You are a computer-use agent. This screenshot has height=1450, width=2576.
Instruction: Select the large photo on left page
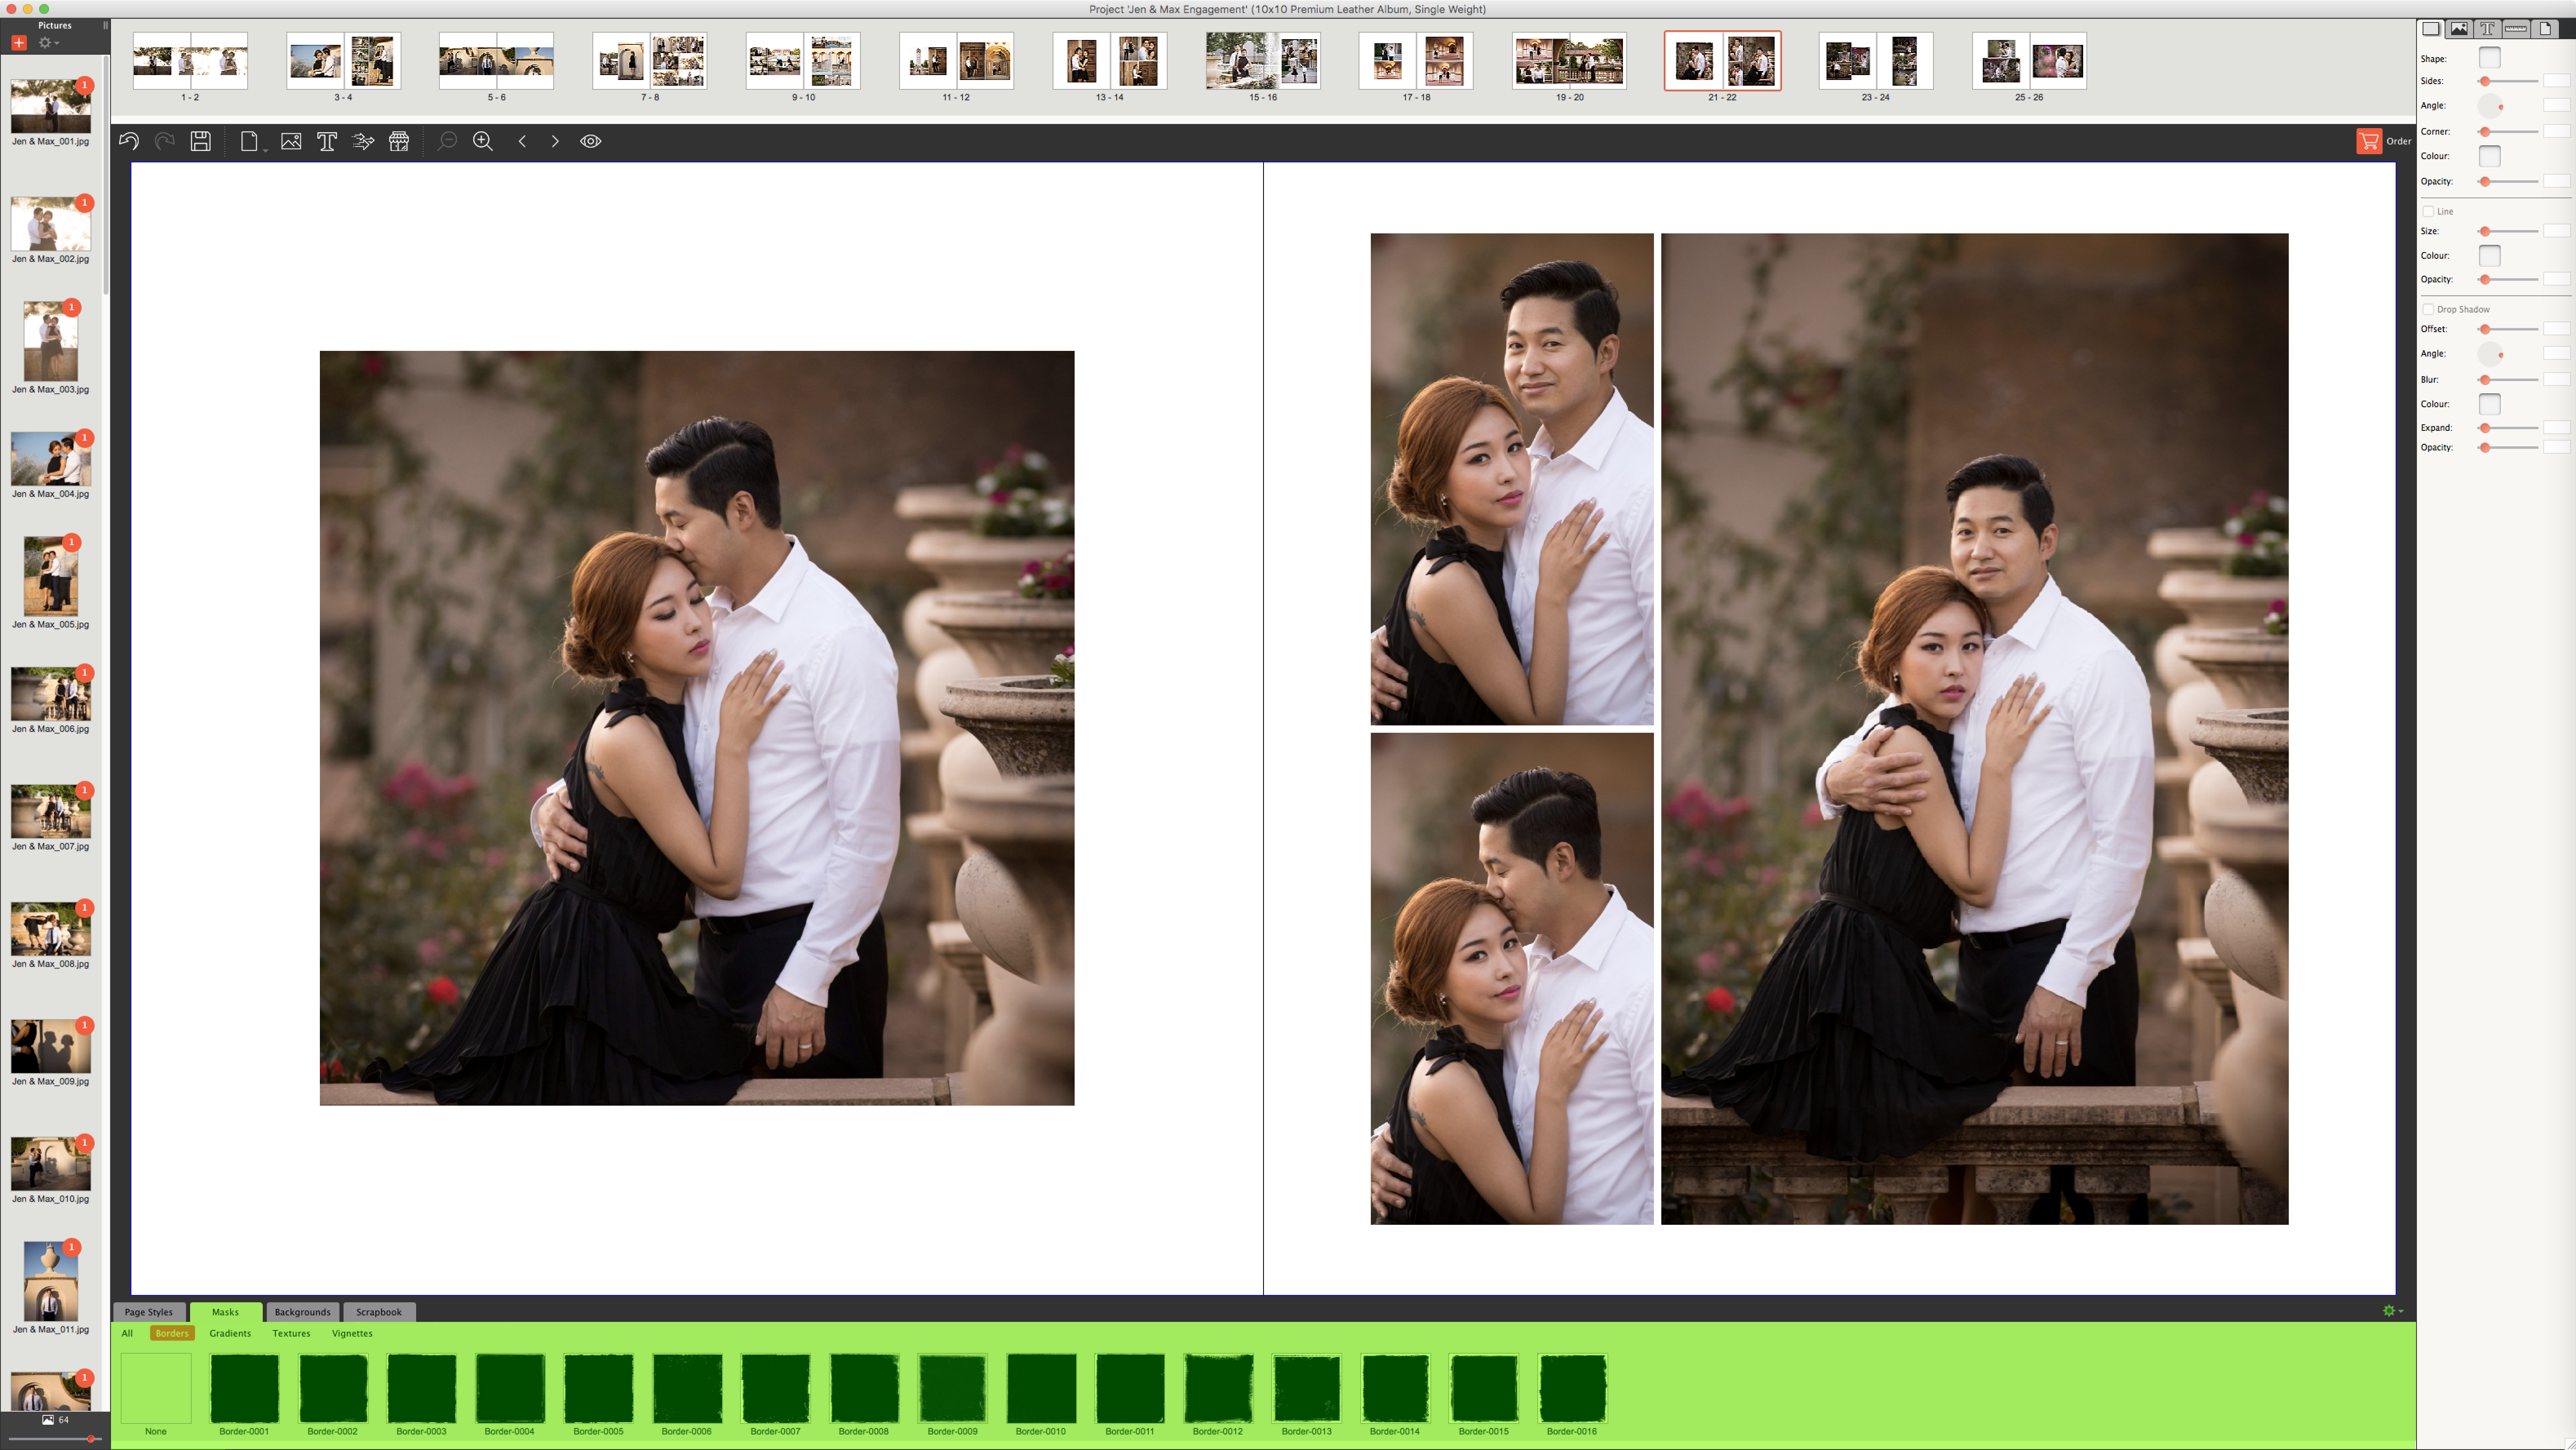[697, 727]
